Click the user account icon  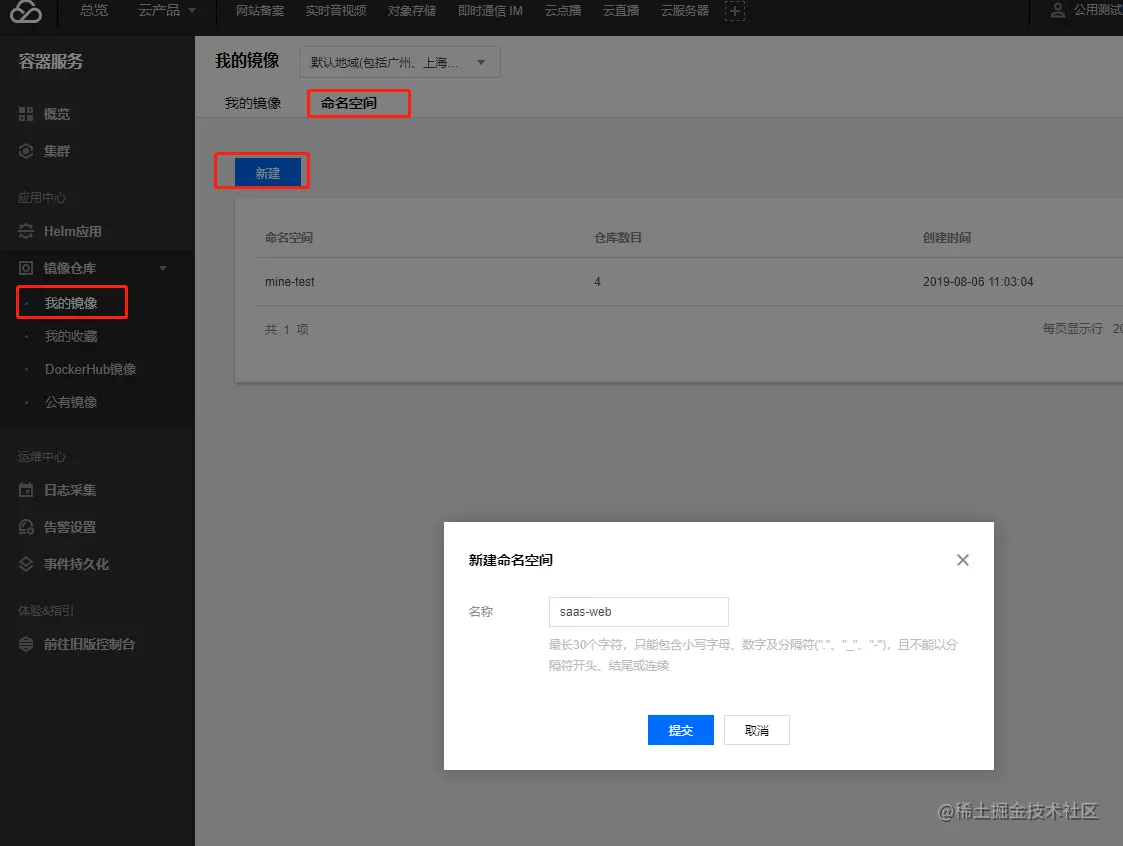tap(1057, 10)
